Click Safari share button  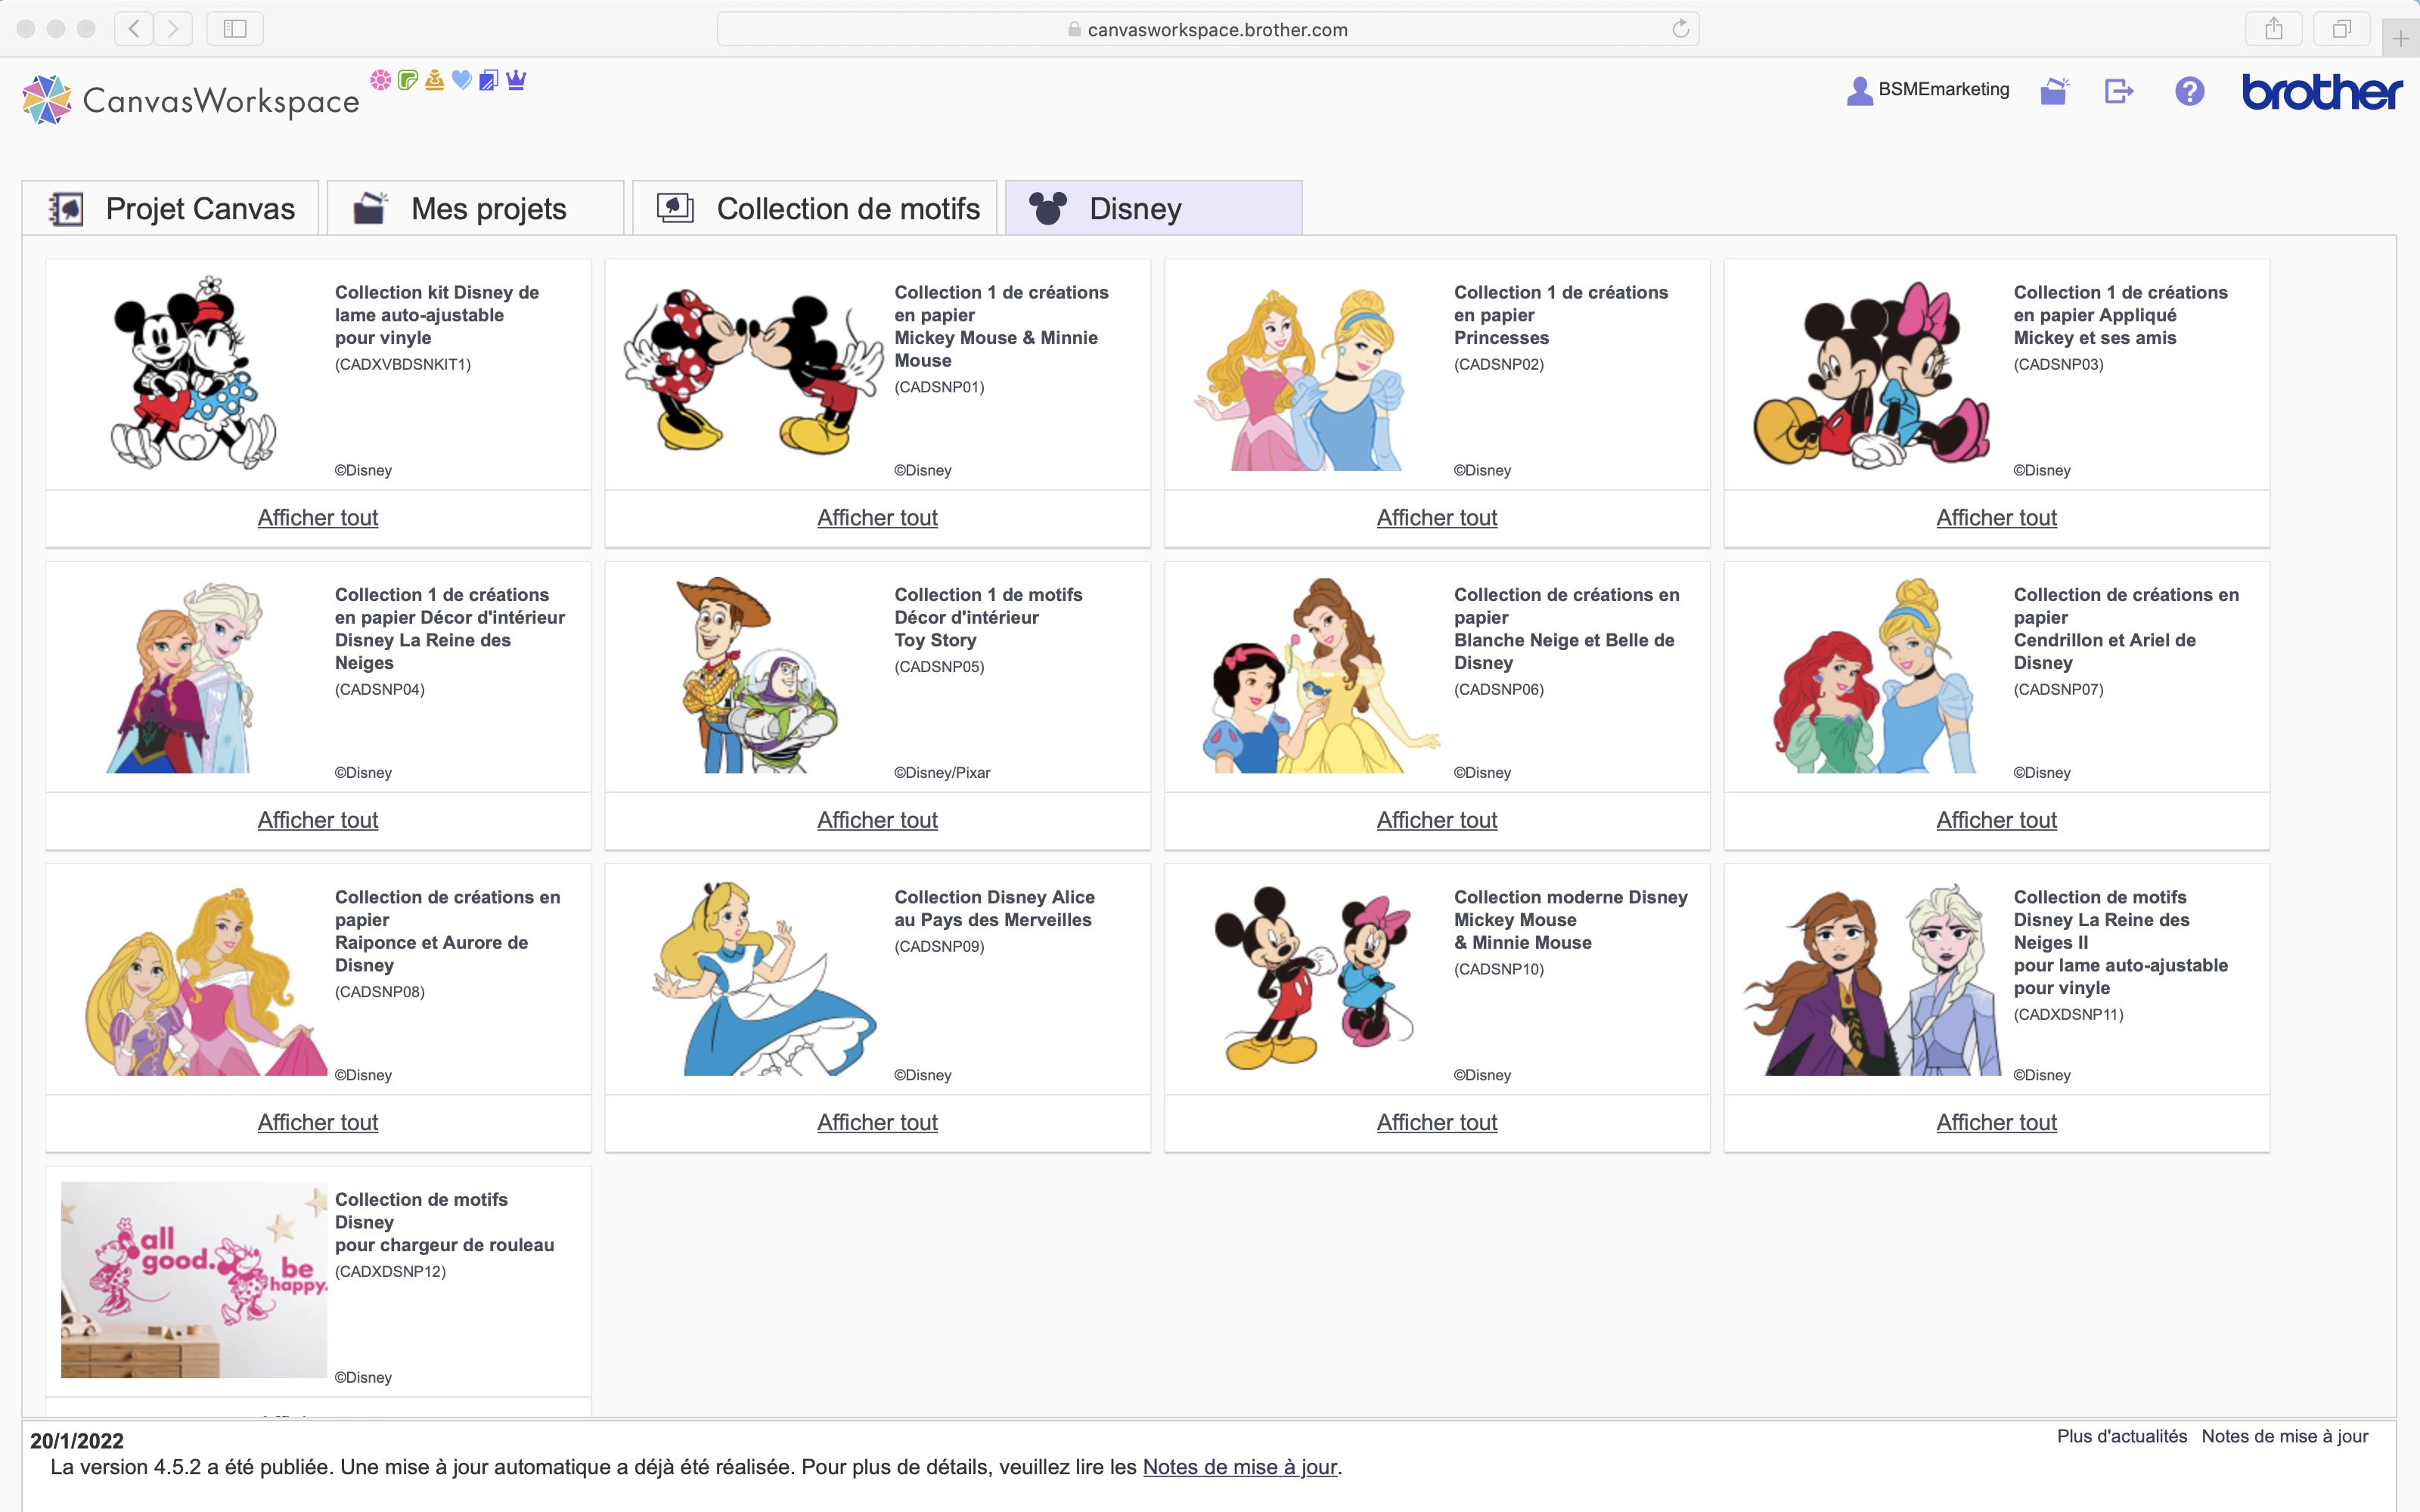2273,29
